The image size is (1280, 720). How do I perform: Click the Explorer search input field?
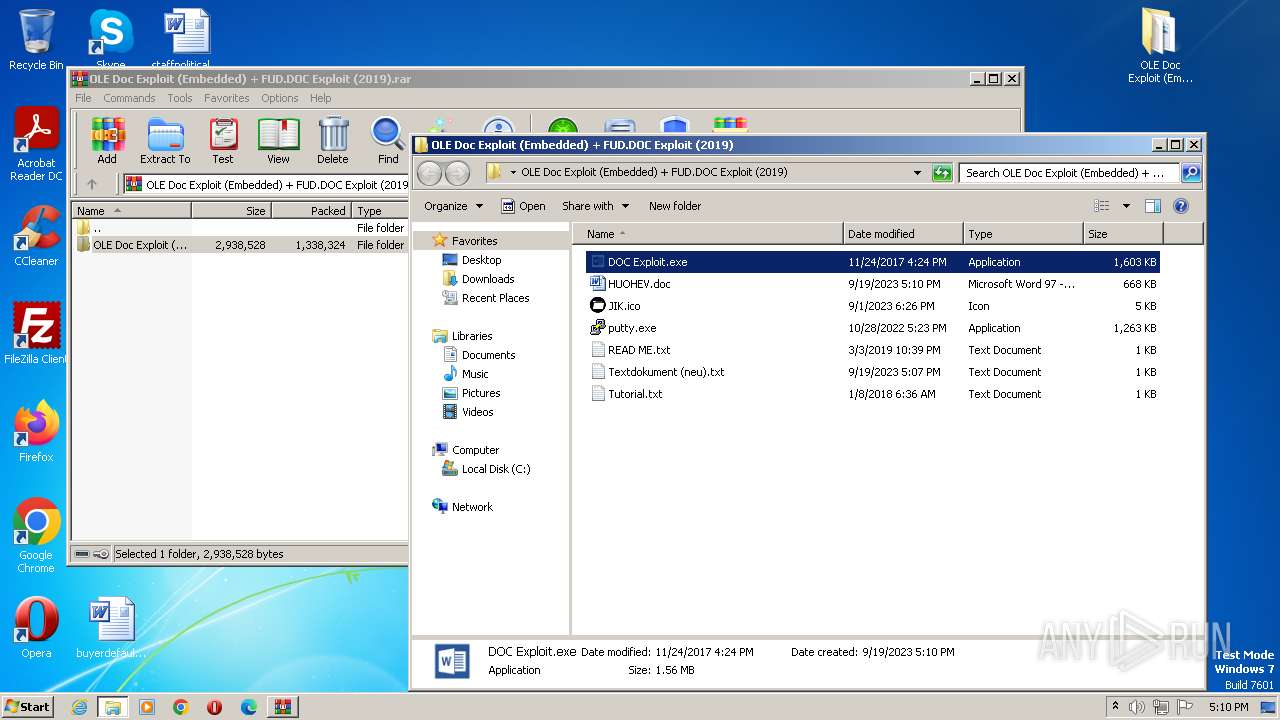(x=1069, y=172)
